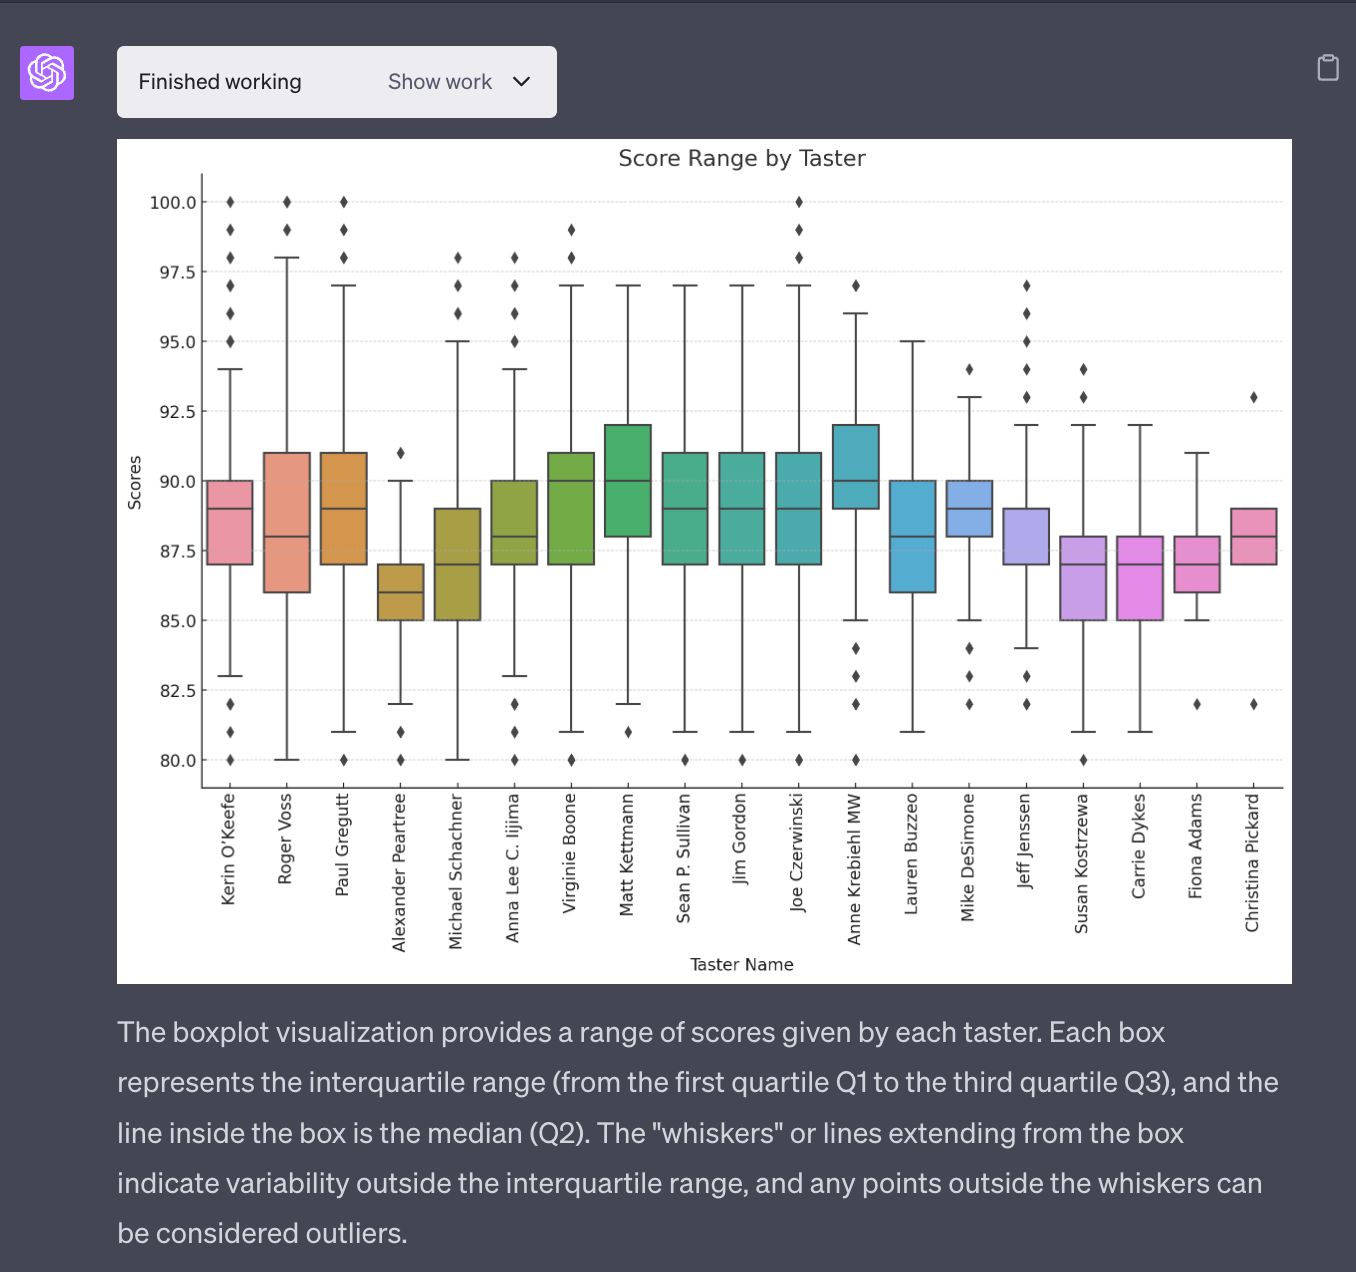Select the purple Susan Kostrzewa boxplot
The image size is (1356, 1272).
pos(1081,580)
